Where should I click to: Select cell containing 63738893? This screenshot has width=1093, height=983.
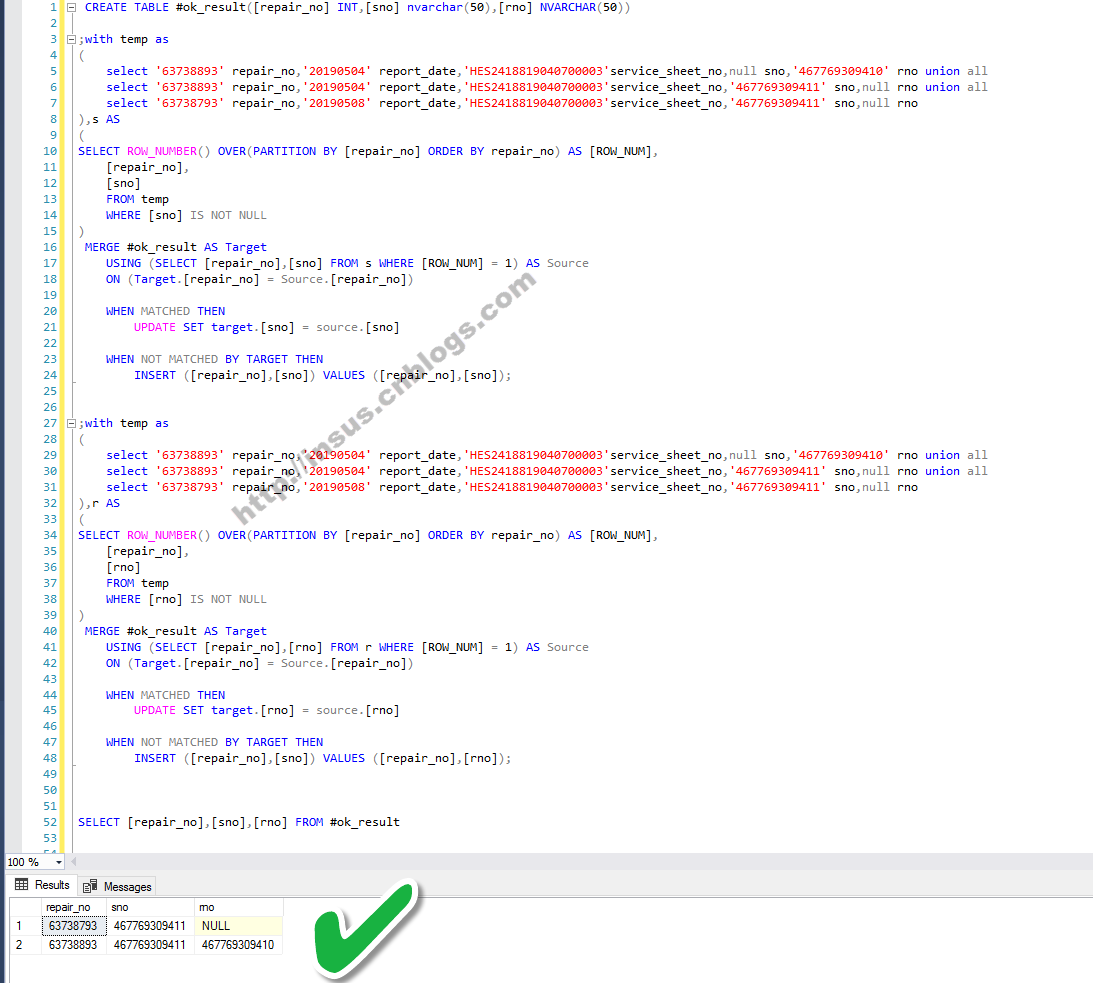73,945
